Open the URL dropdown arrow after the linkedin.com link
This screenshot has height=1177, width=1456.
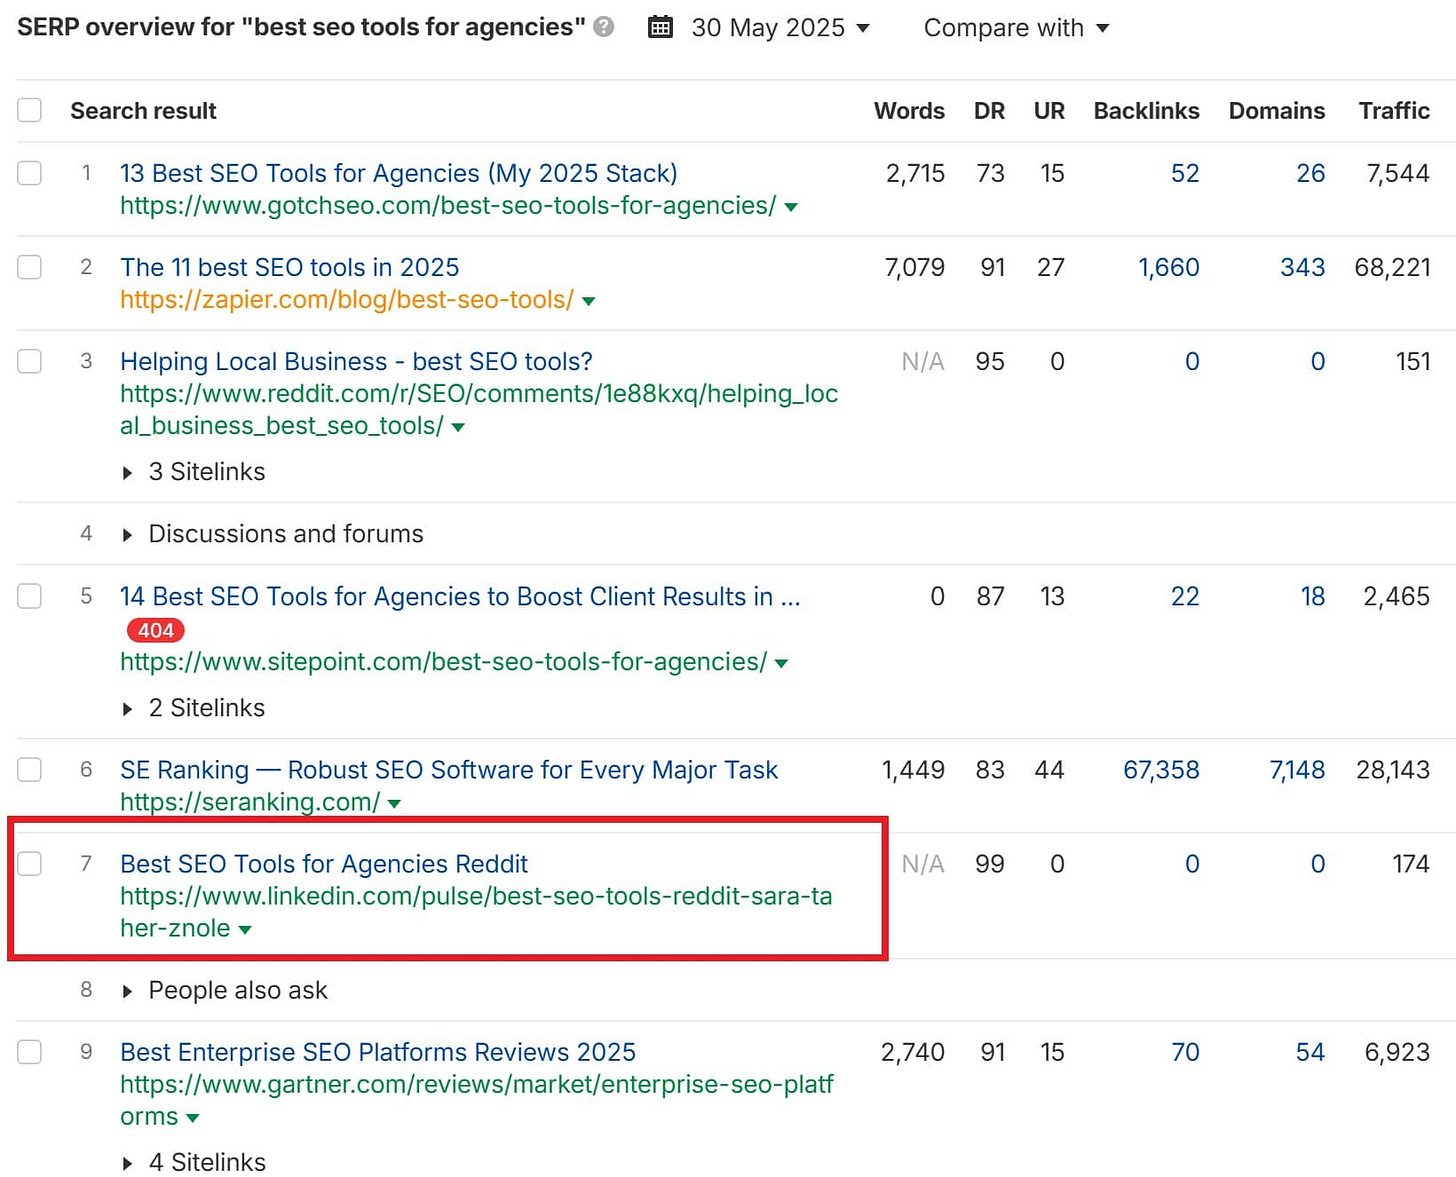[x=245, y=929]
